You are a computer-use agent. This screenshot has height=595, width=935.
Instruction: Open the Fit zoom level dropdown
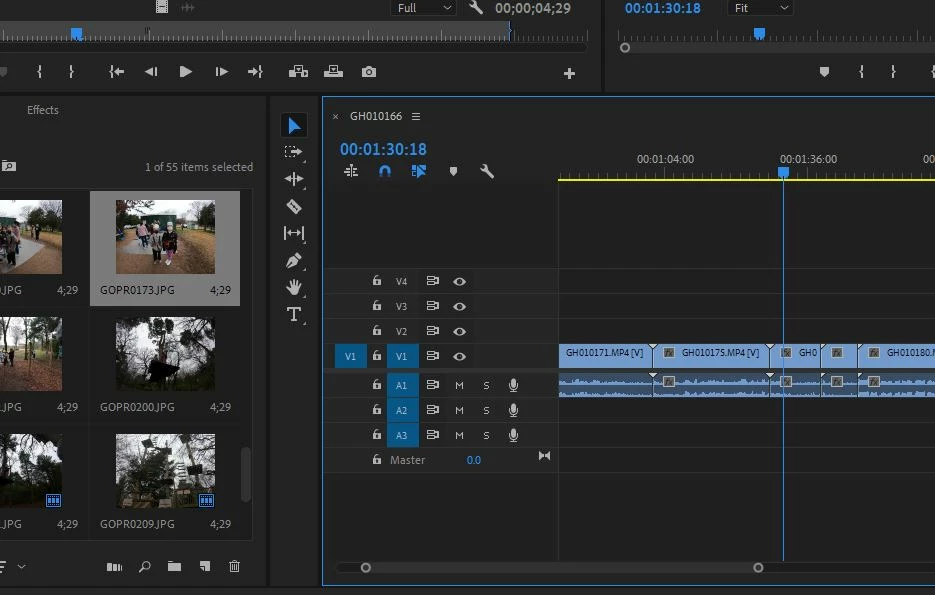coord(762,8)
